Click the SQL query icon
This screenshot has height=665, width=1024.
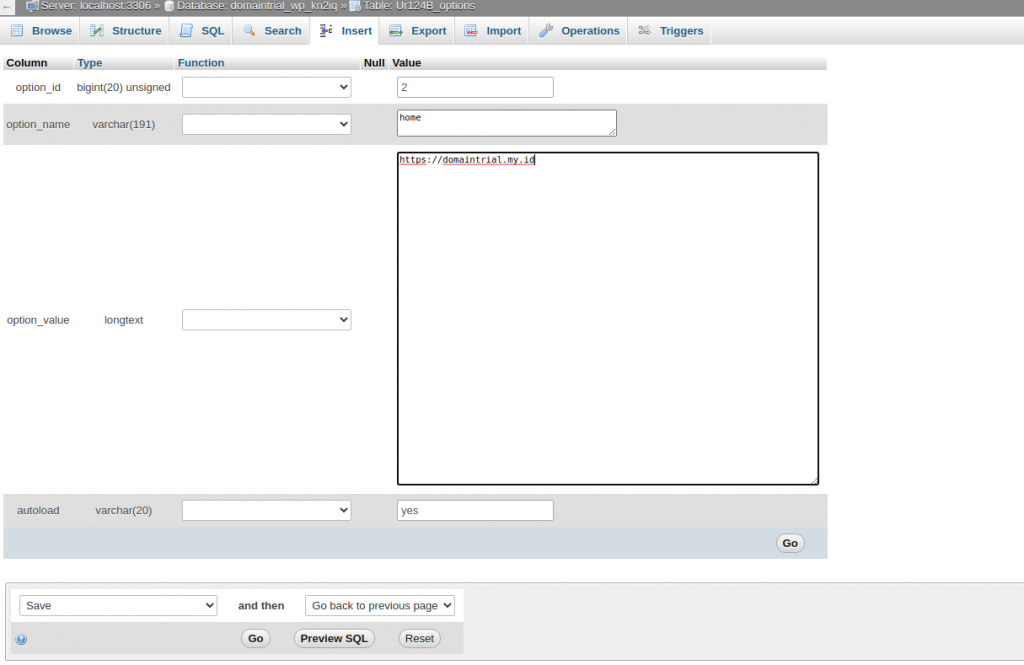[186, 31]
